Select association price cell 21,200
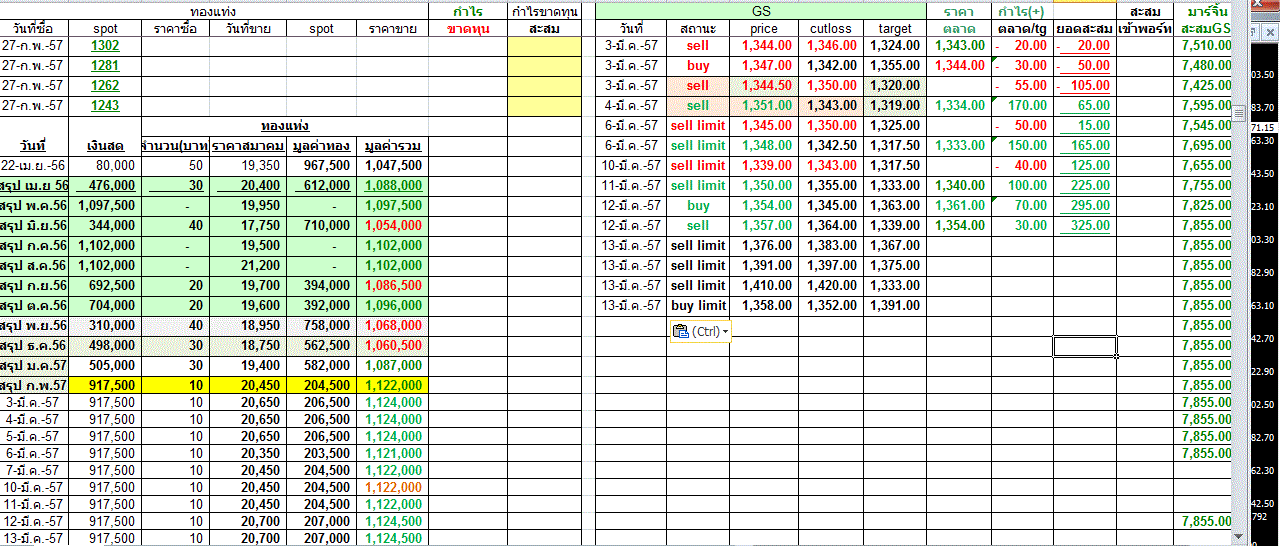 [247, 266]
